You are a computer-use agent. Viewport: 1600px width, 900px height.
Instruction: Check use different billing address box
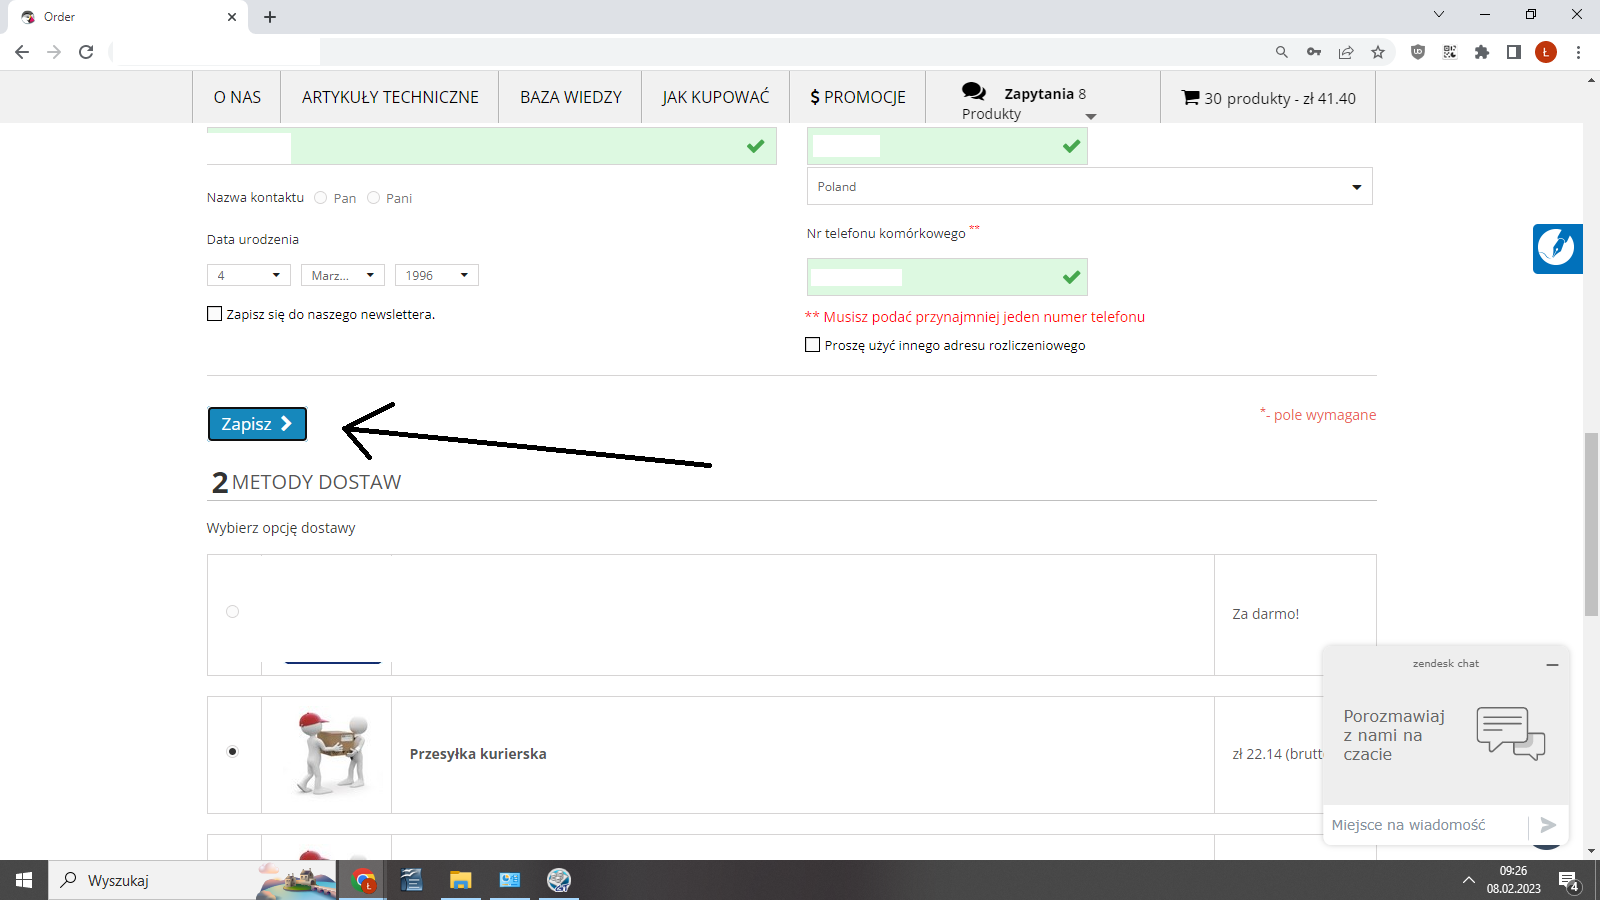click(813, 345)
